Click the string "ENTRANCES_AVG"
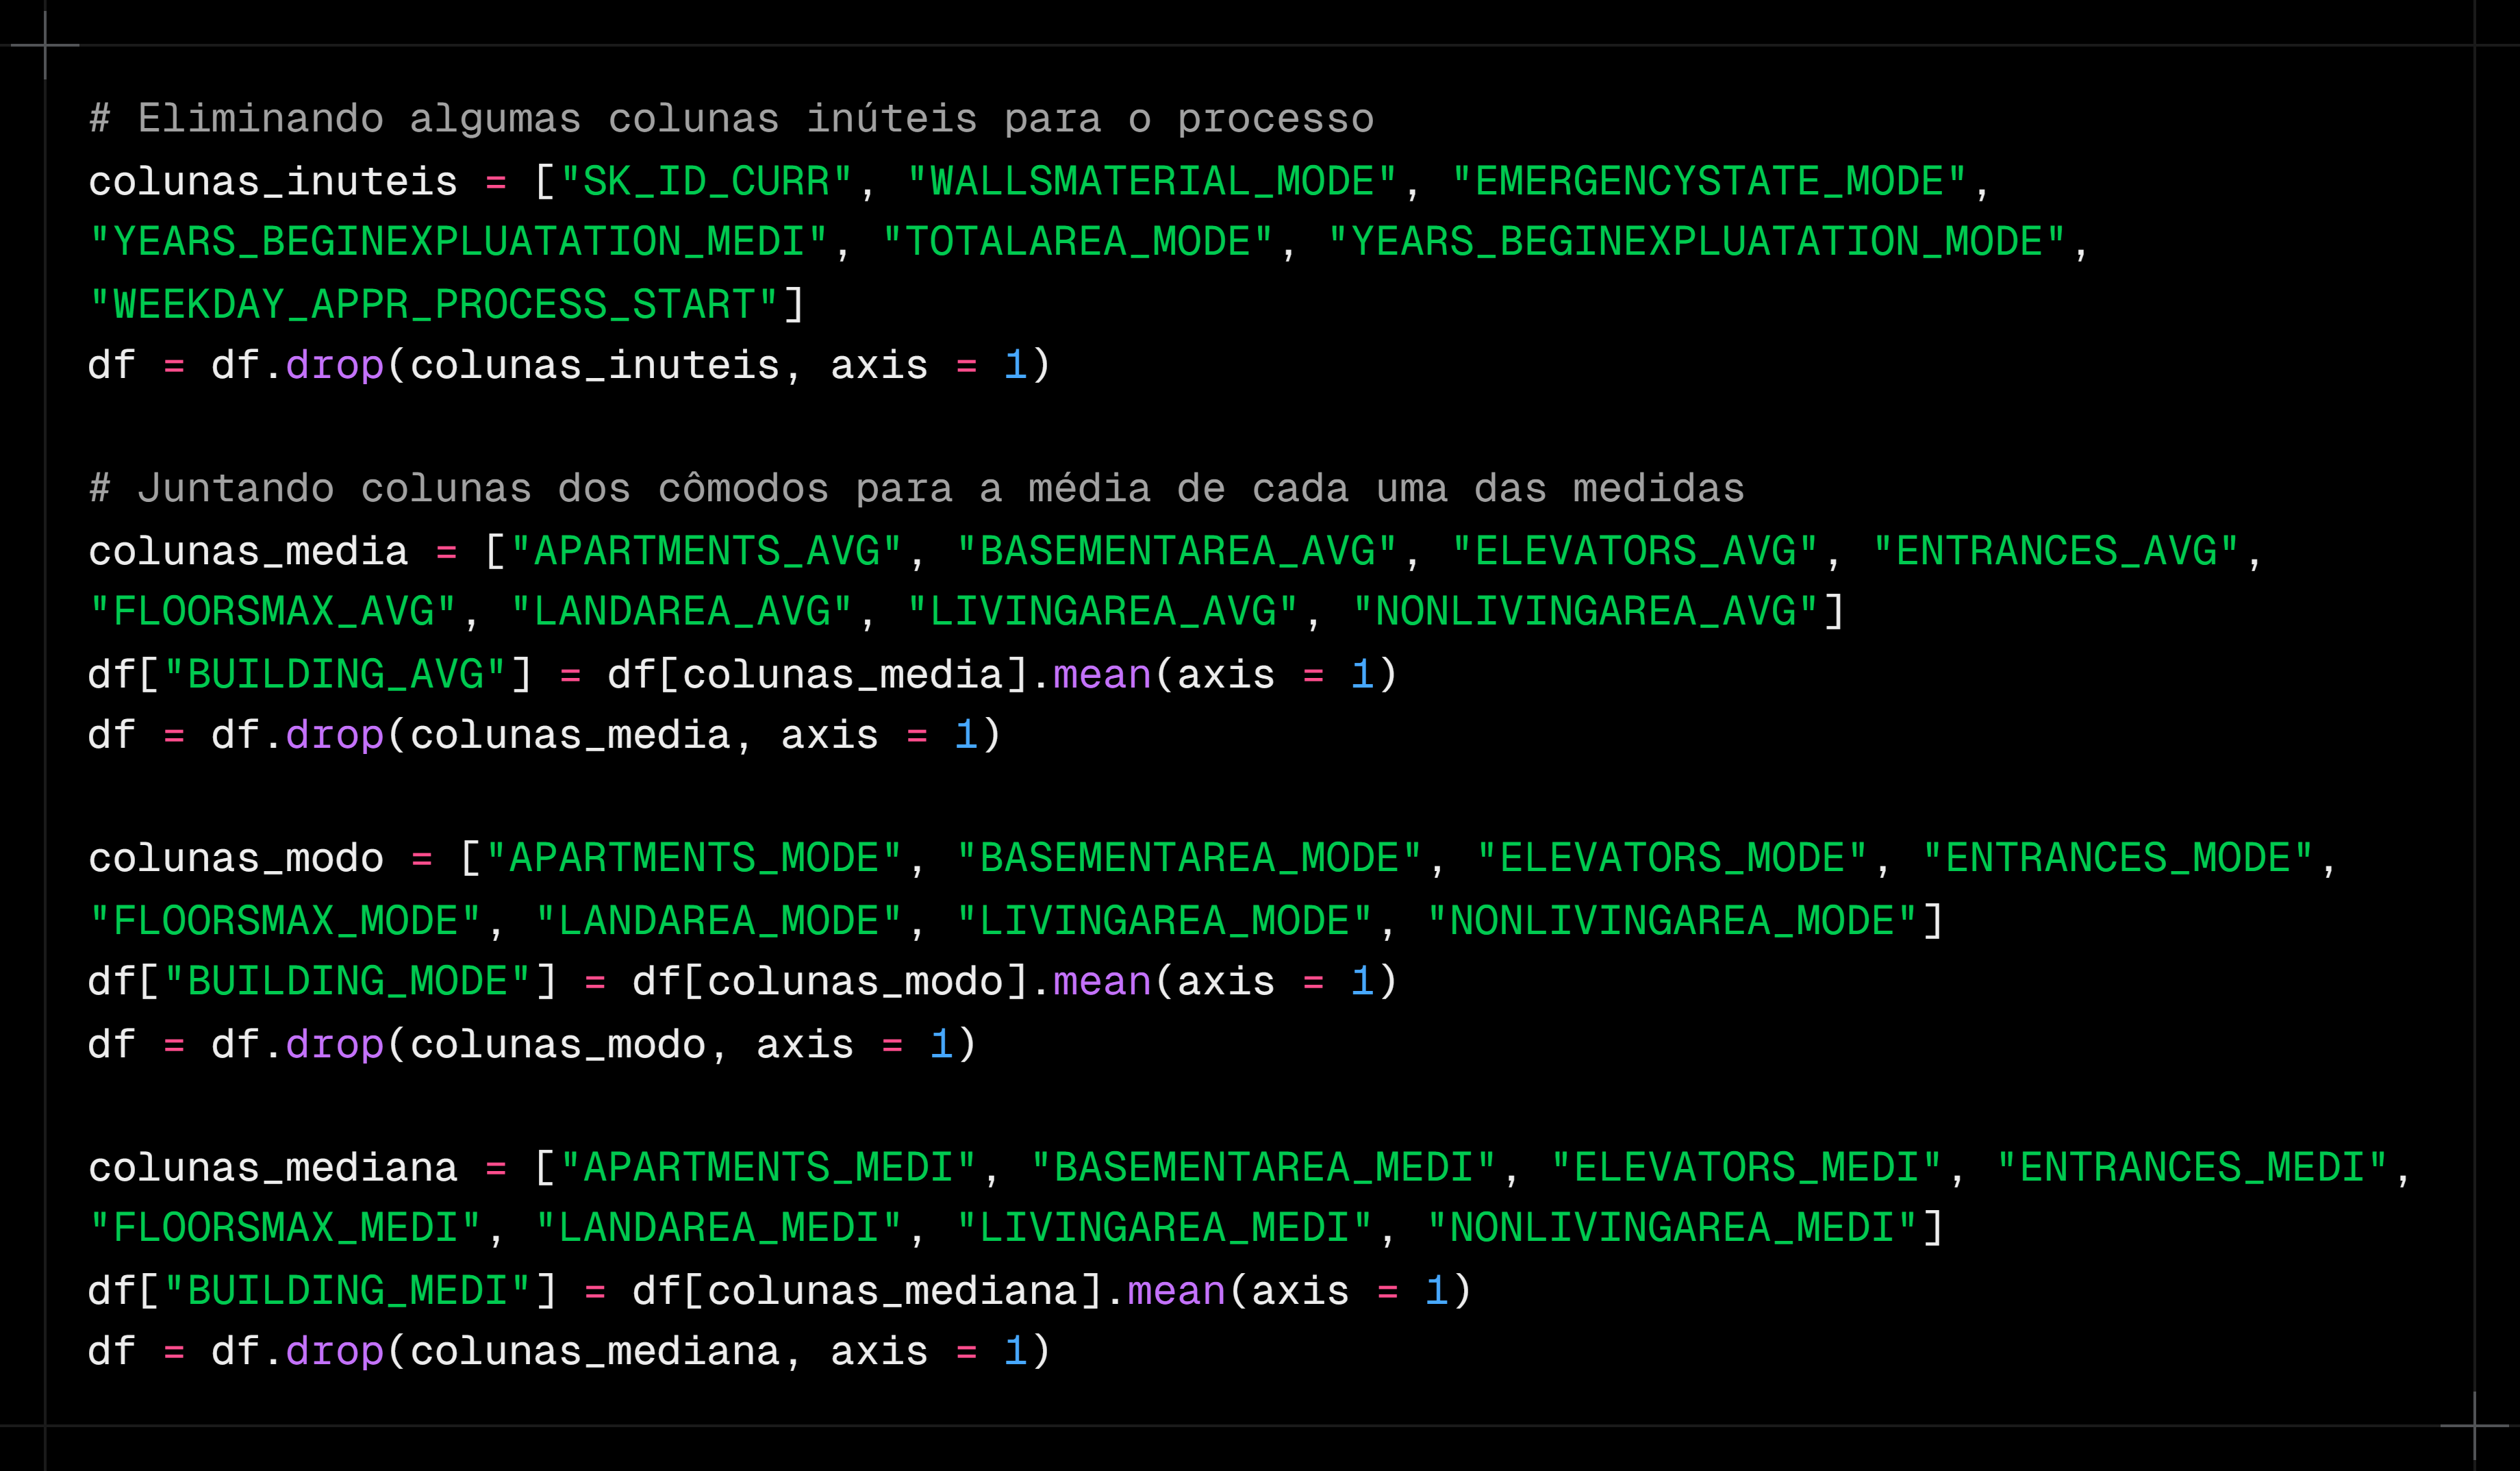 click(2056, 552)
